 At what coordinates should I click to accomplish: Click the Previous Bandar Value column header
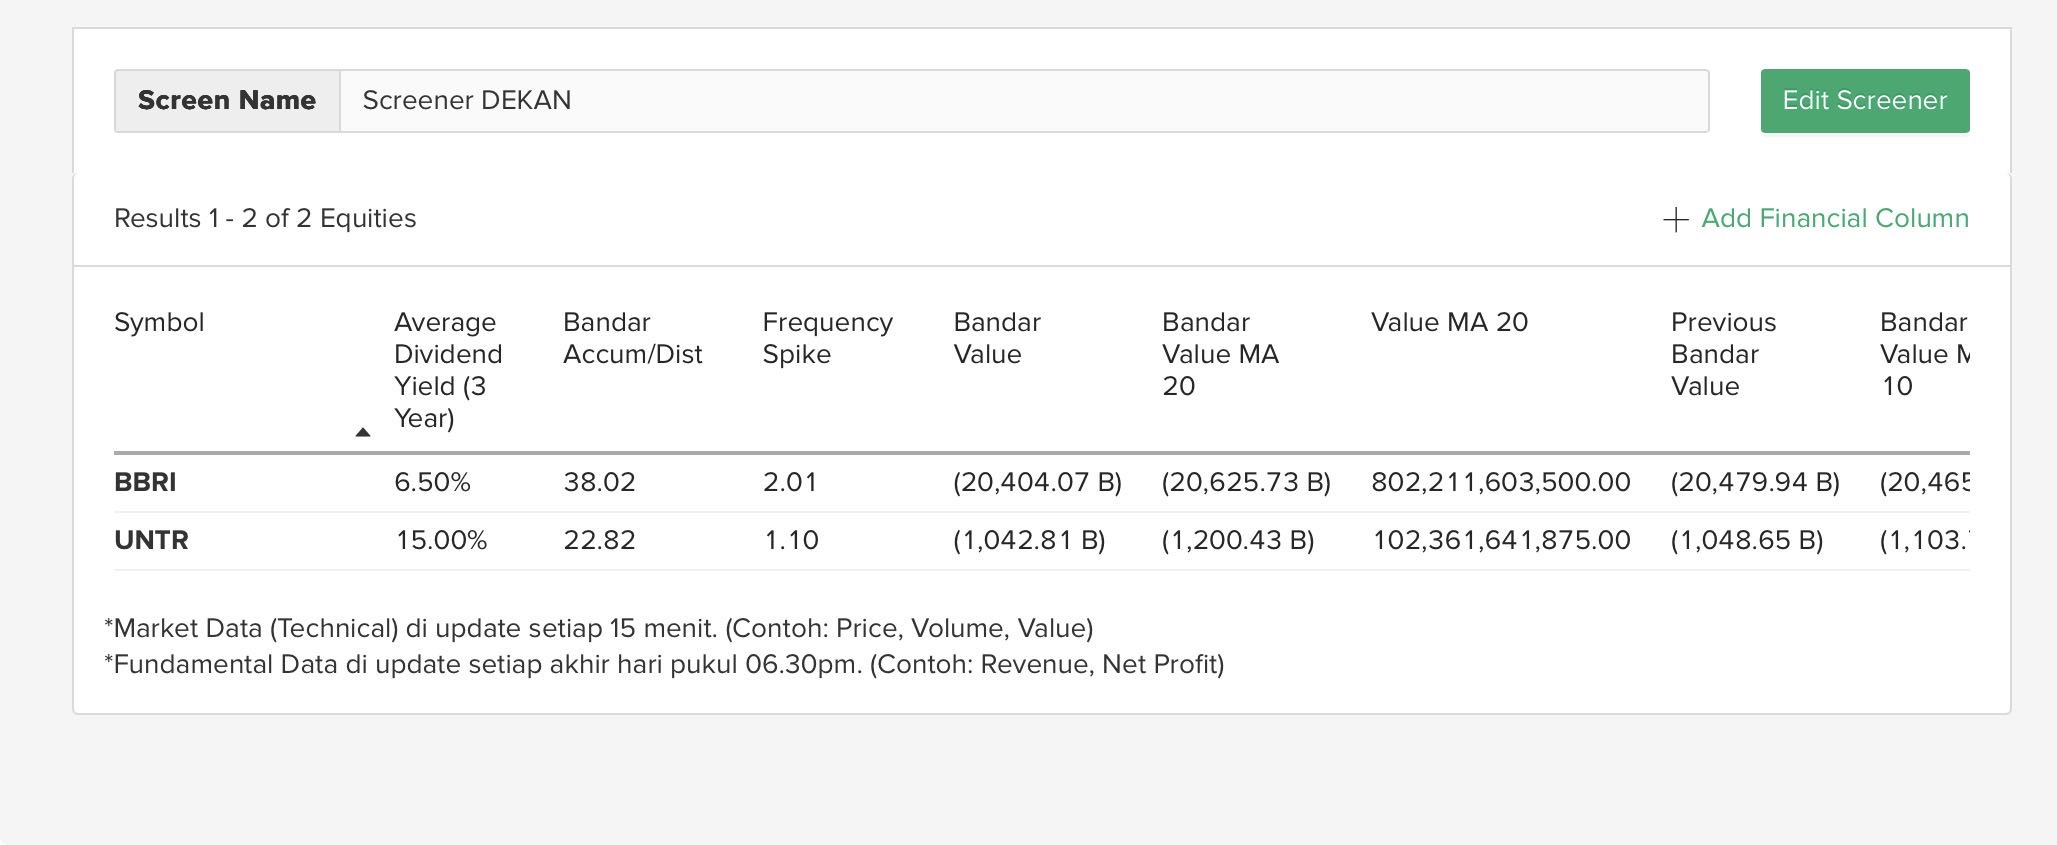[x=1723, y=354]
